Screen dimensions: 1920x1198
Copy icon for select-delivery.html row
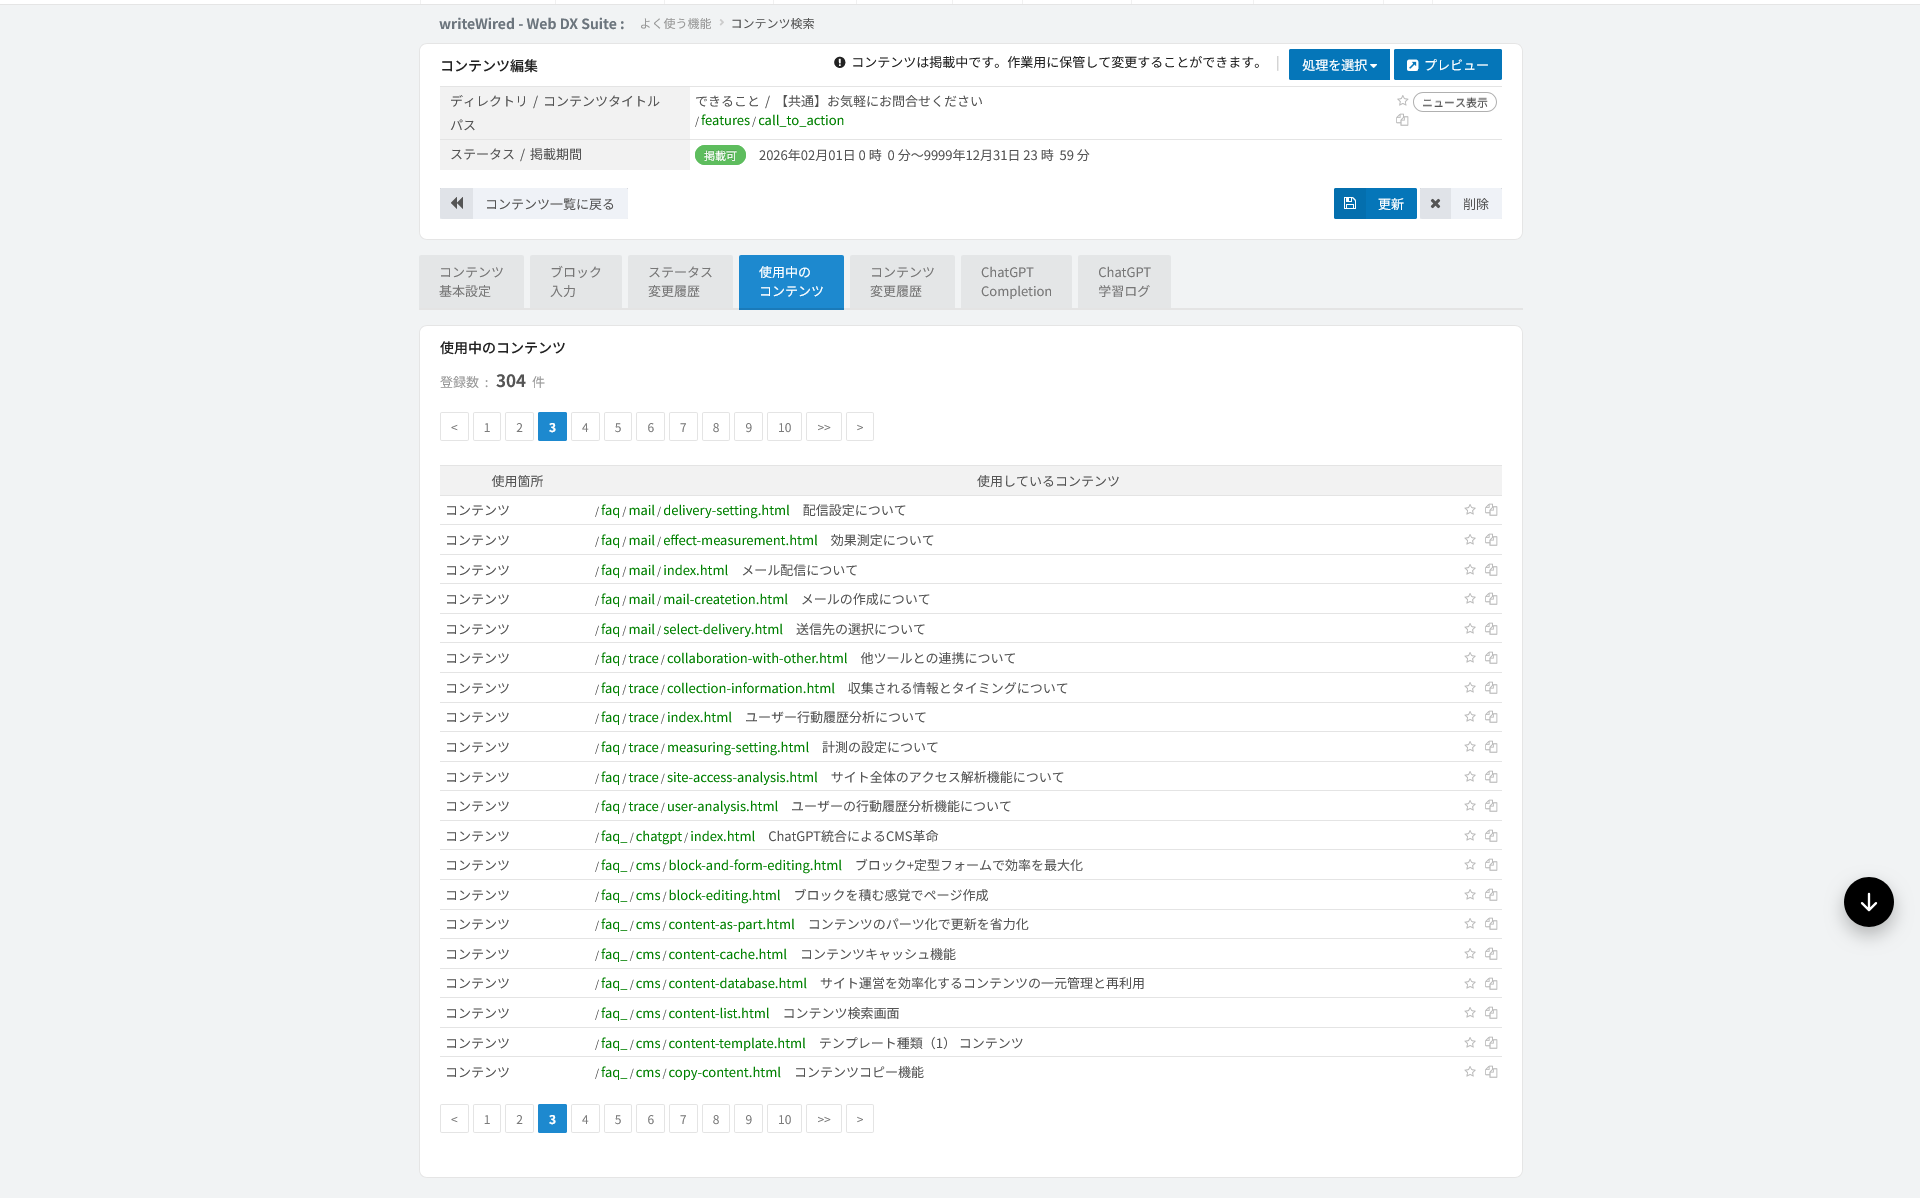(1491, 629)
